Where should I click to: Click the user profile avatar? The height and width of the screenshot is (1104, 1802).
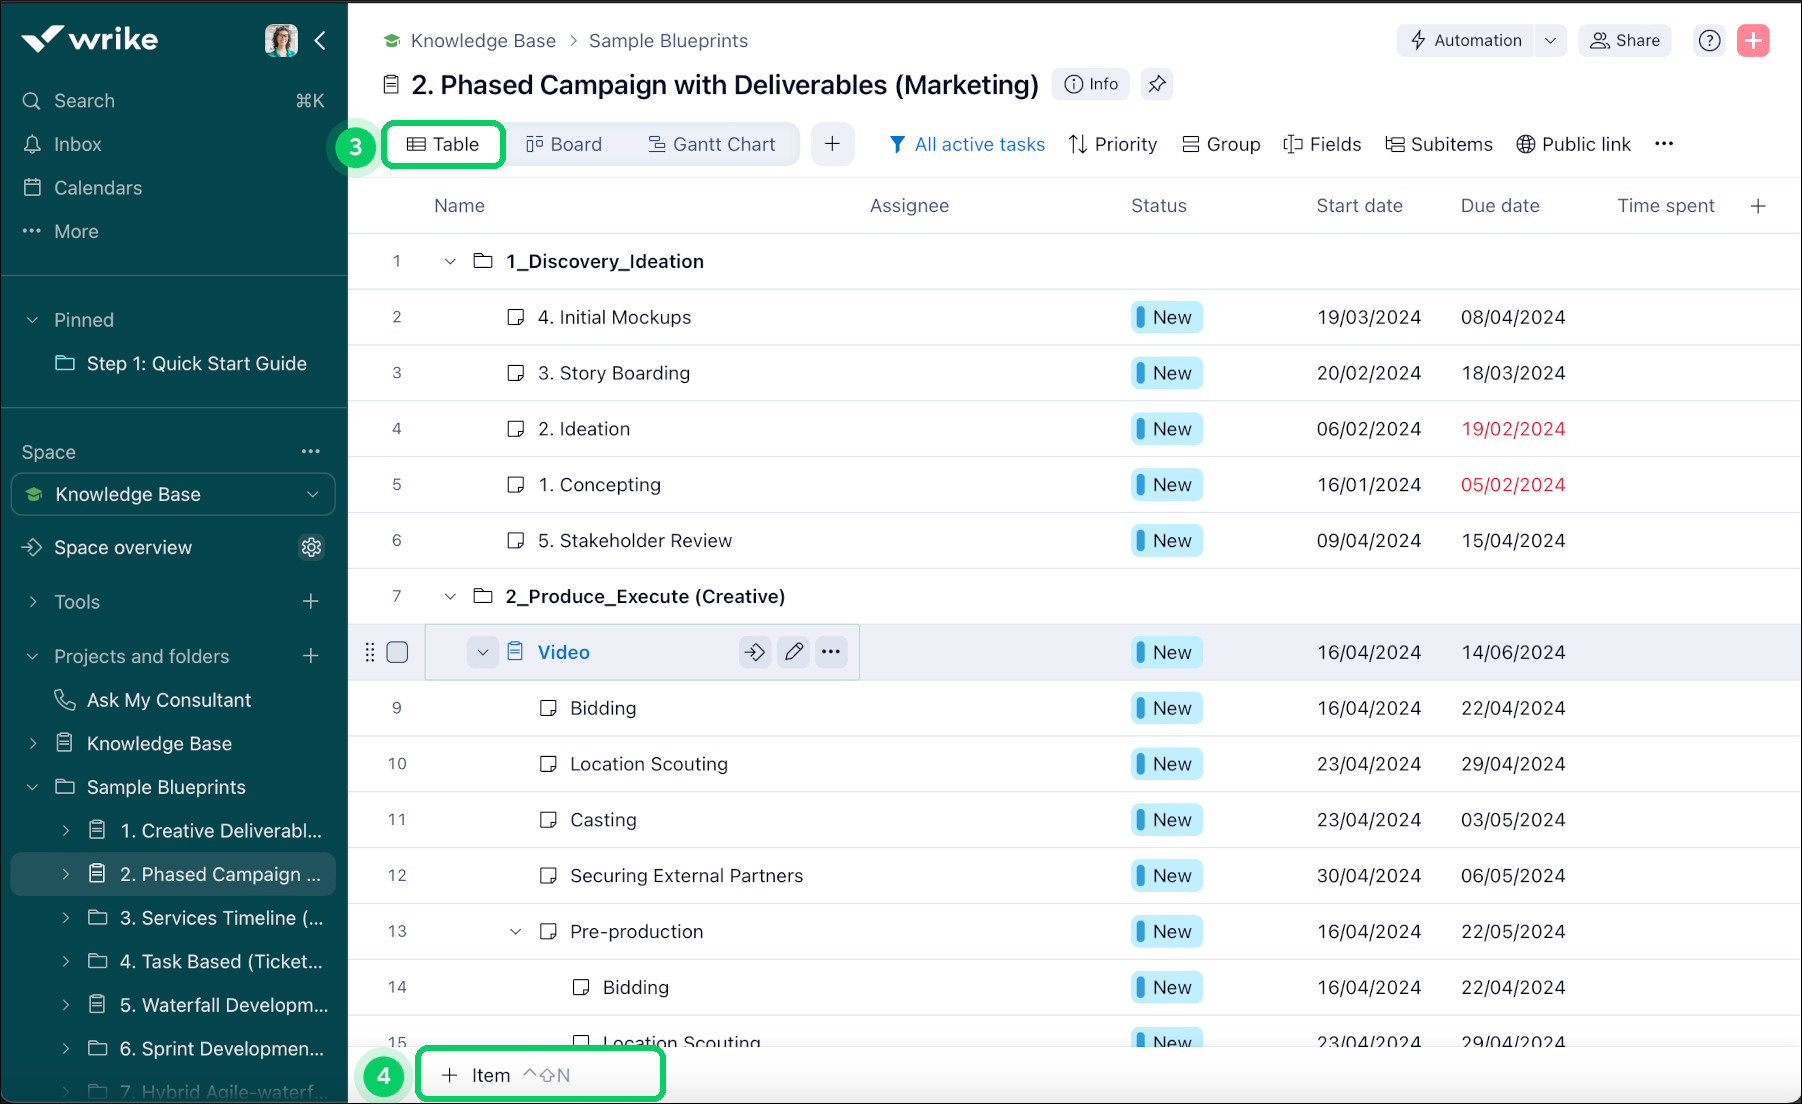pyautogui.click(x=281, y=40)
